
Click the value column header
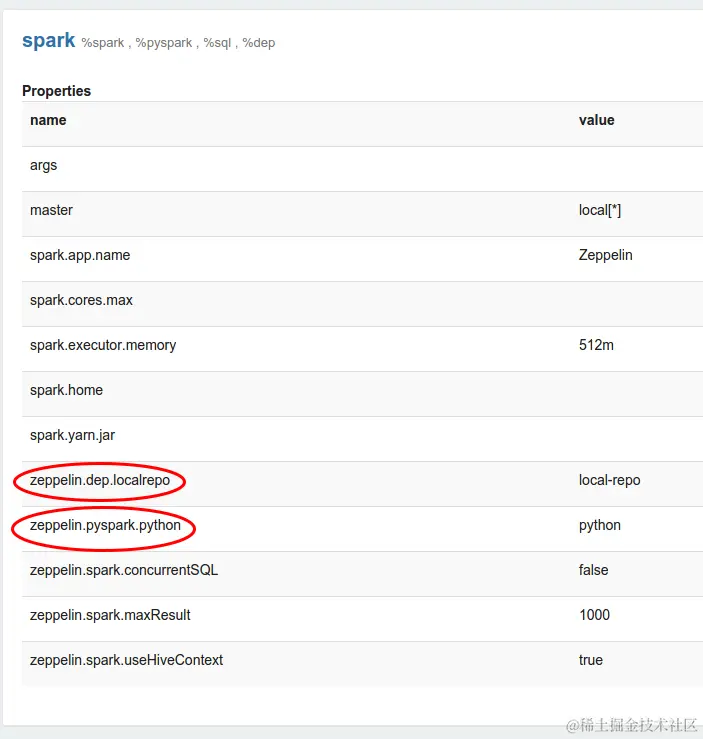pyautogui.click(x=597, y=120)
